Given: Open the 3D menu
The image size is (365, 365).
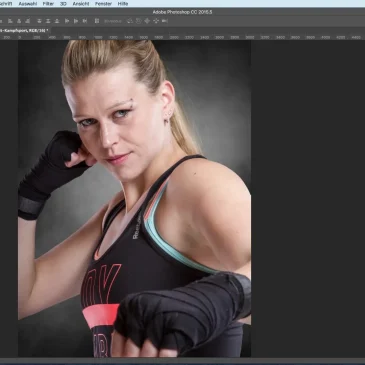Looking at the screenshot, I should pyautogui.click(x=63, y=4).
